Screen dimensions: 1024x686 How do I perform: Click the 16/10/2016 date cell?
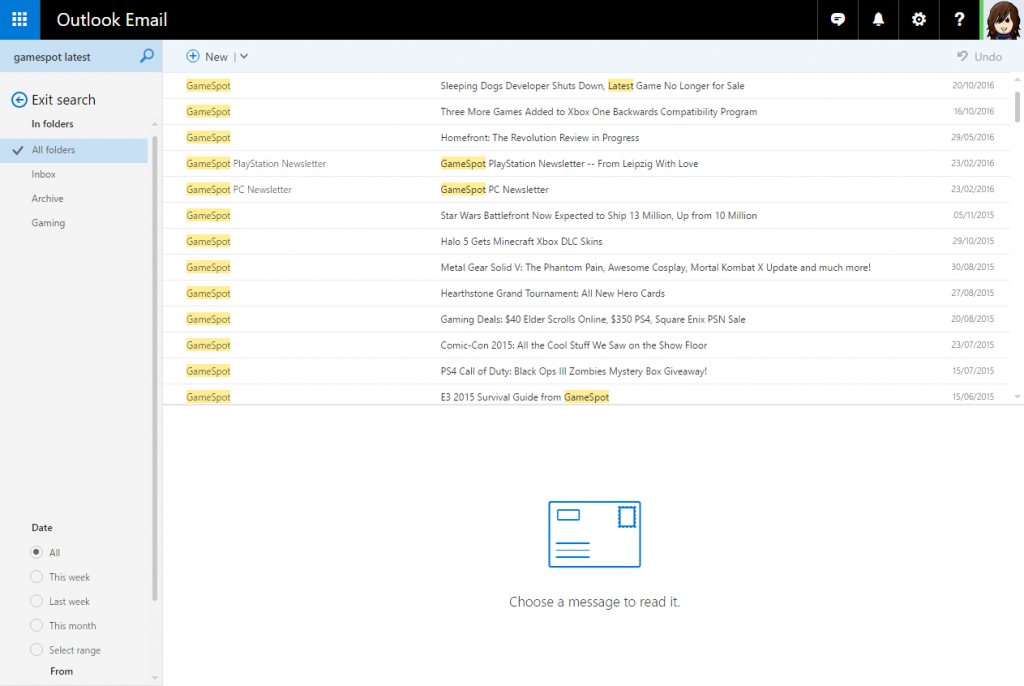coord(974,112)
